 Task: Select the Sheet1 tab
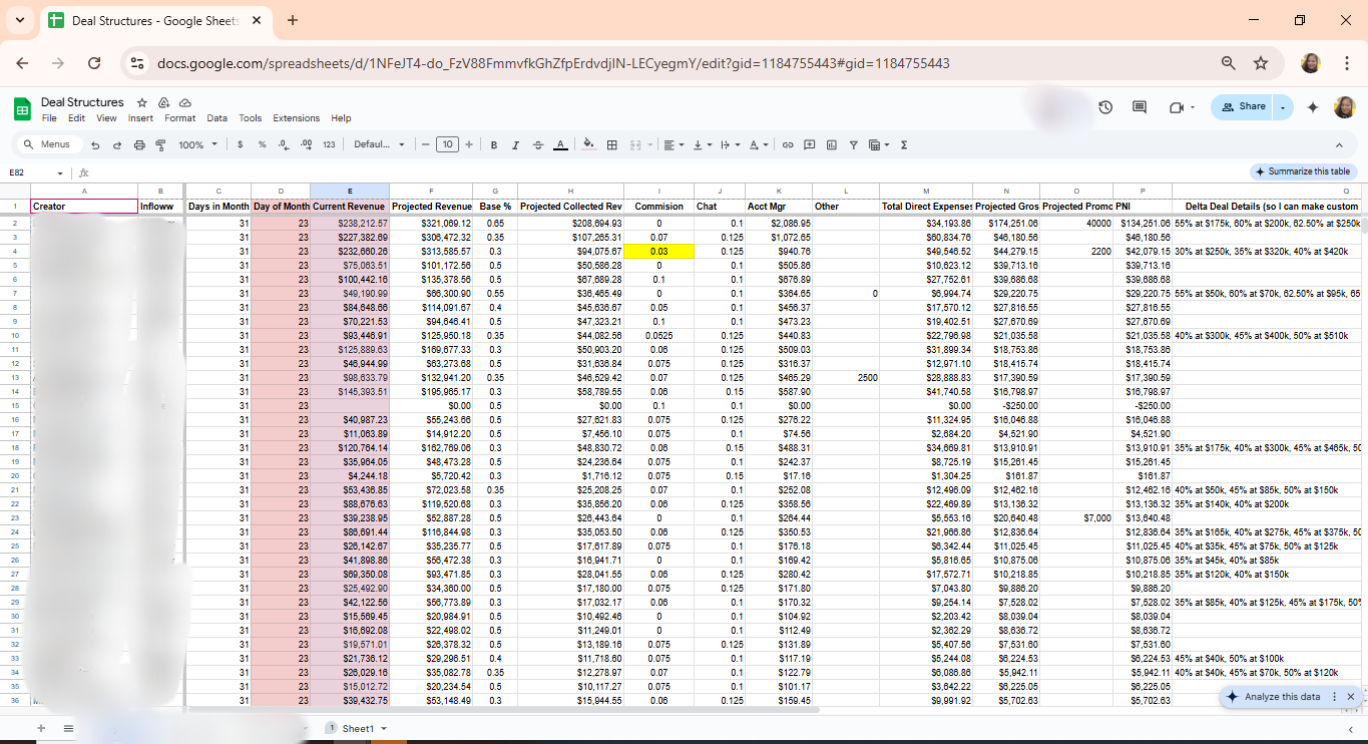pyautogui.click(x=357, y=729)
